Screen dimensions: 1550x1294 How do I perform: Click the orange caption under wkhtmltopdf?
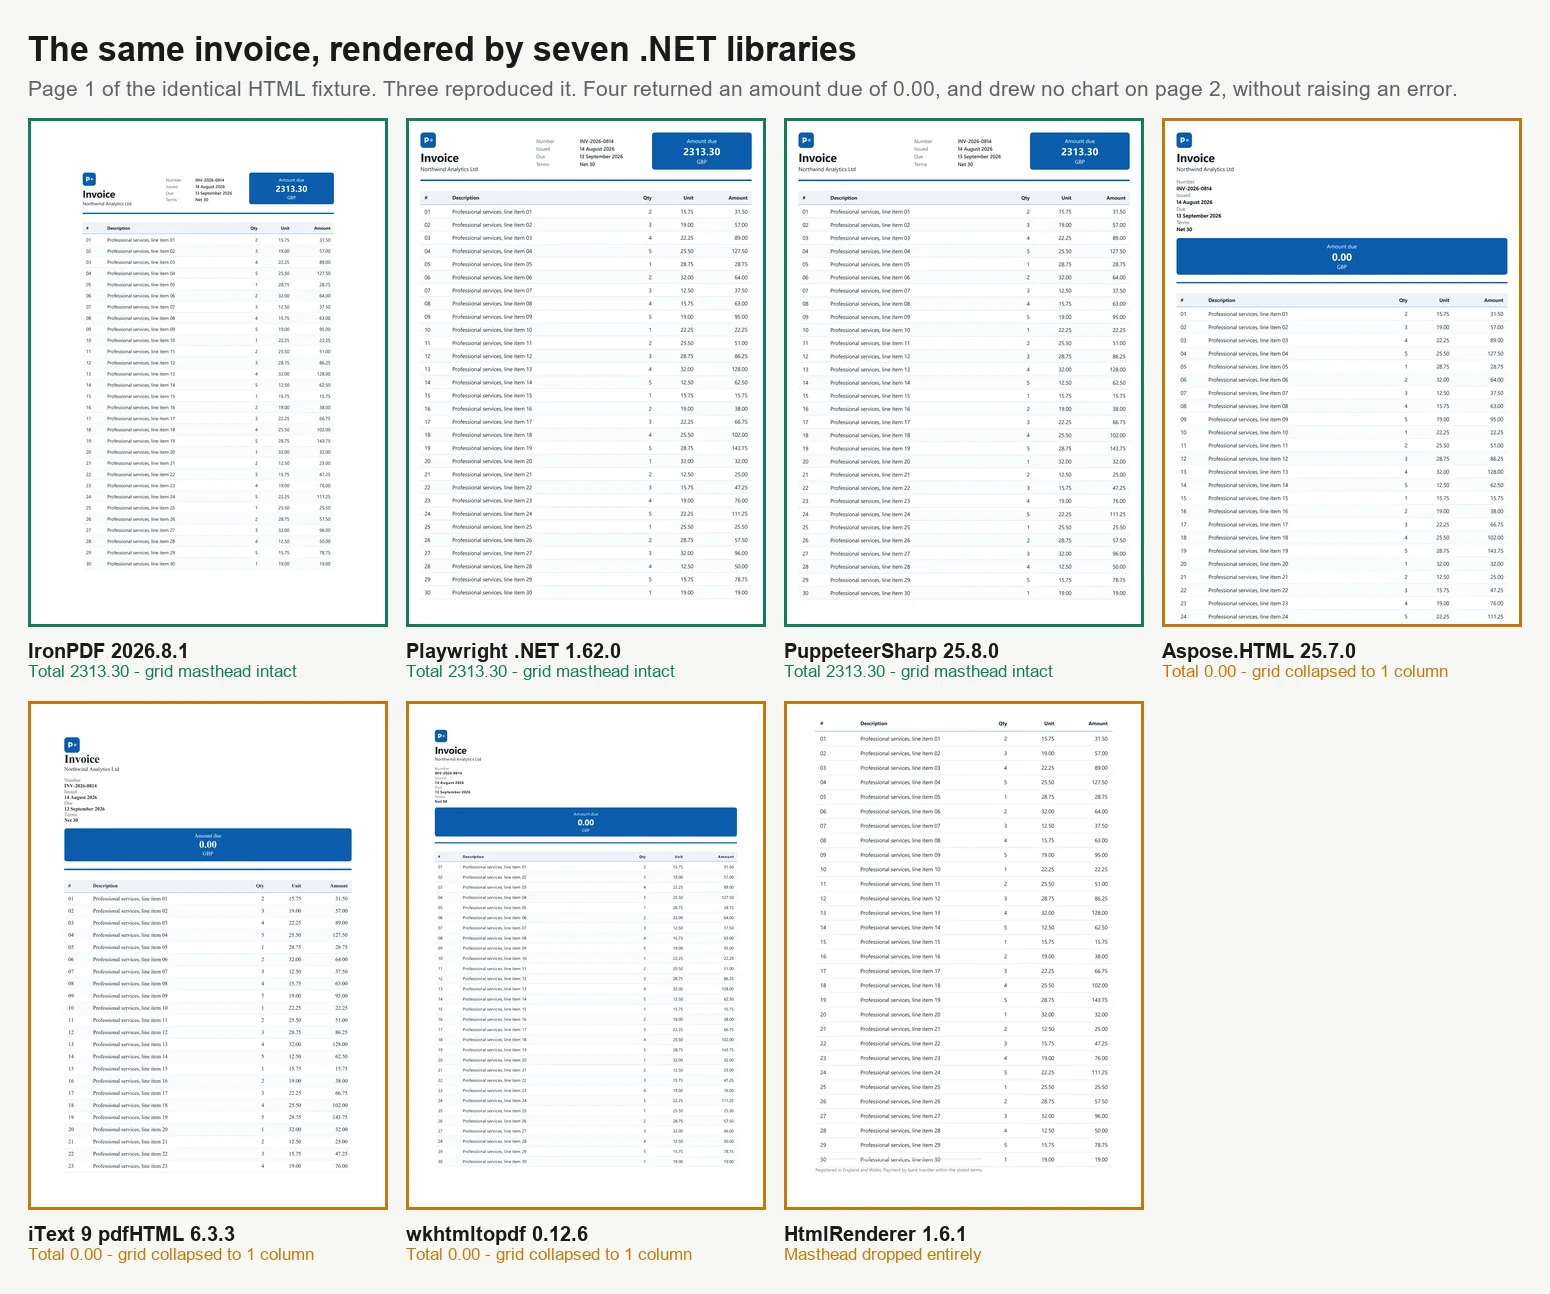point(549,1255)
